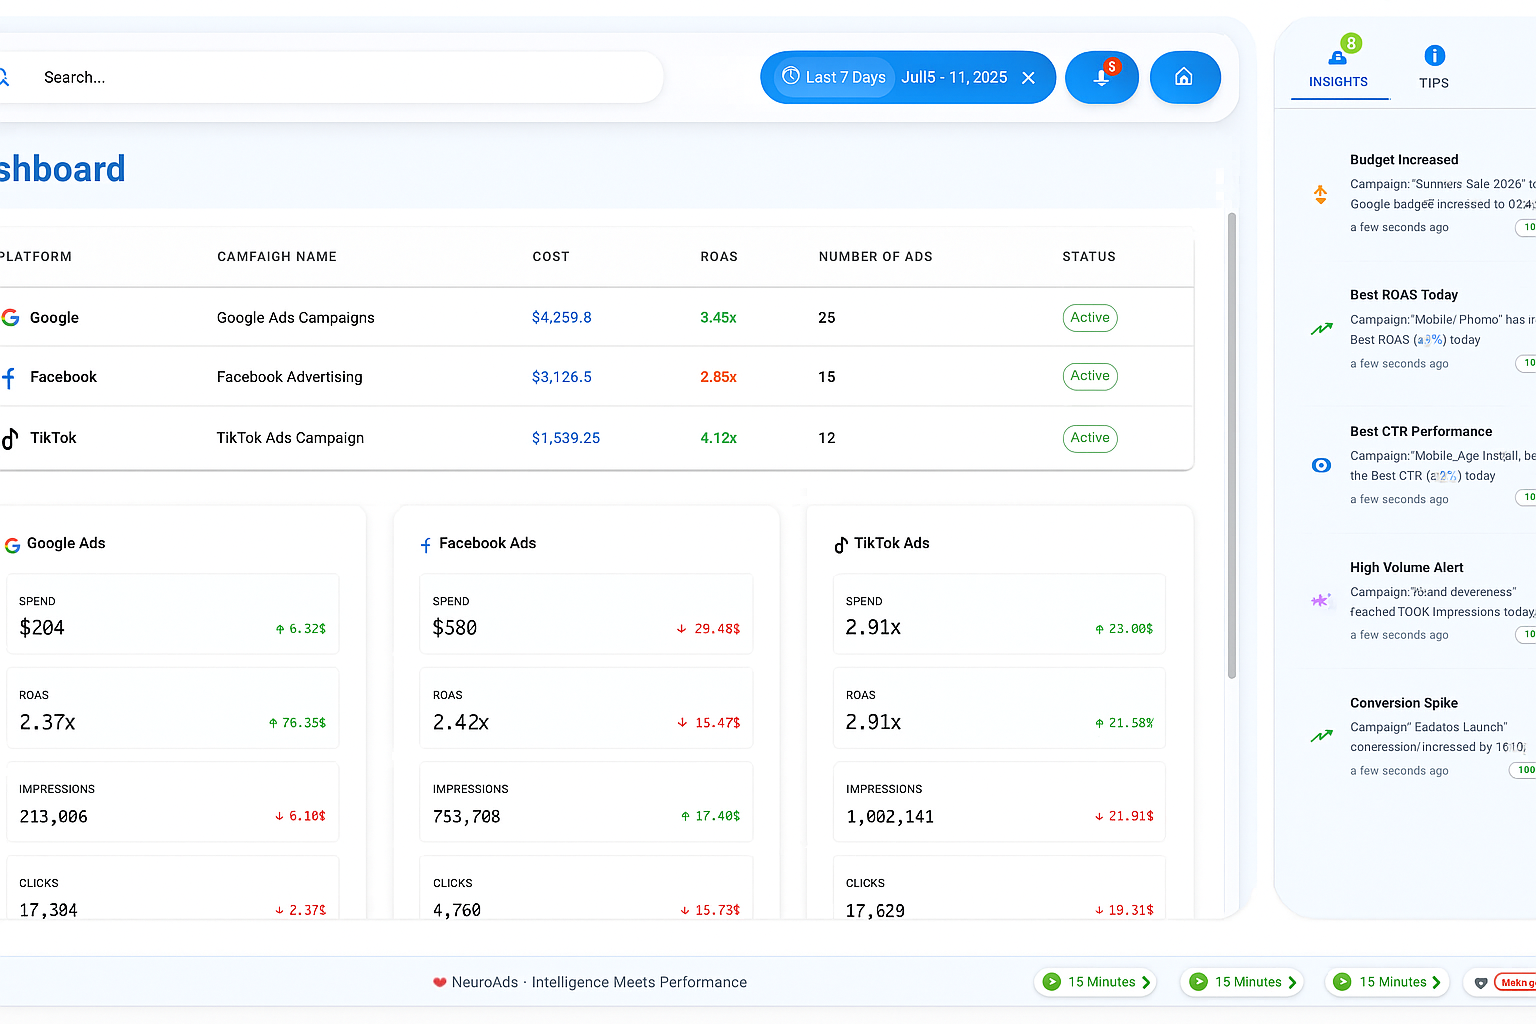Click the eye icon beside Best CTR Performance
The image size is (1536, 1024).
tap(1321, 465)
